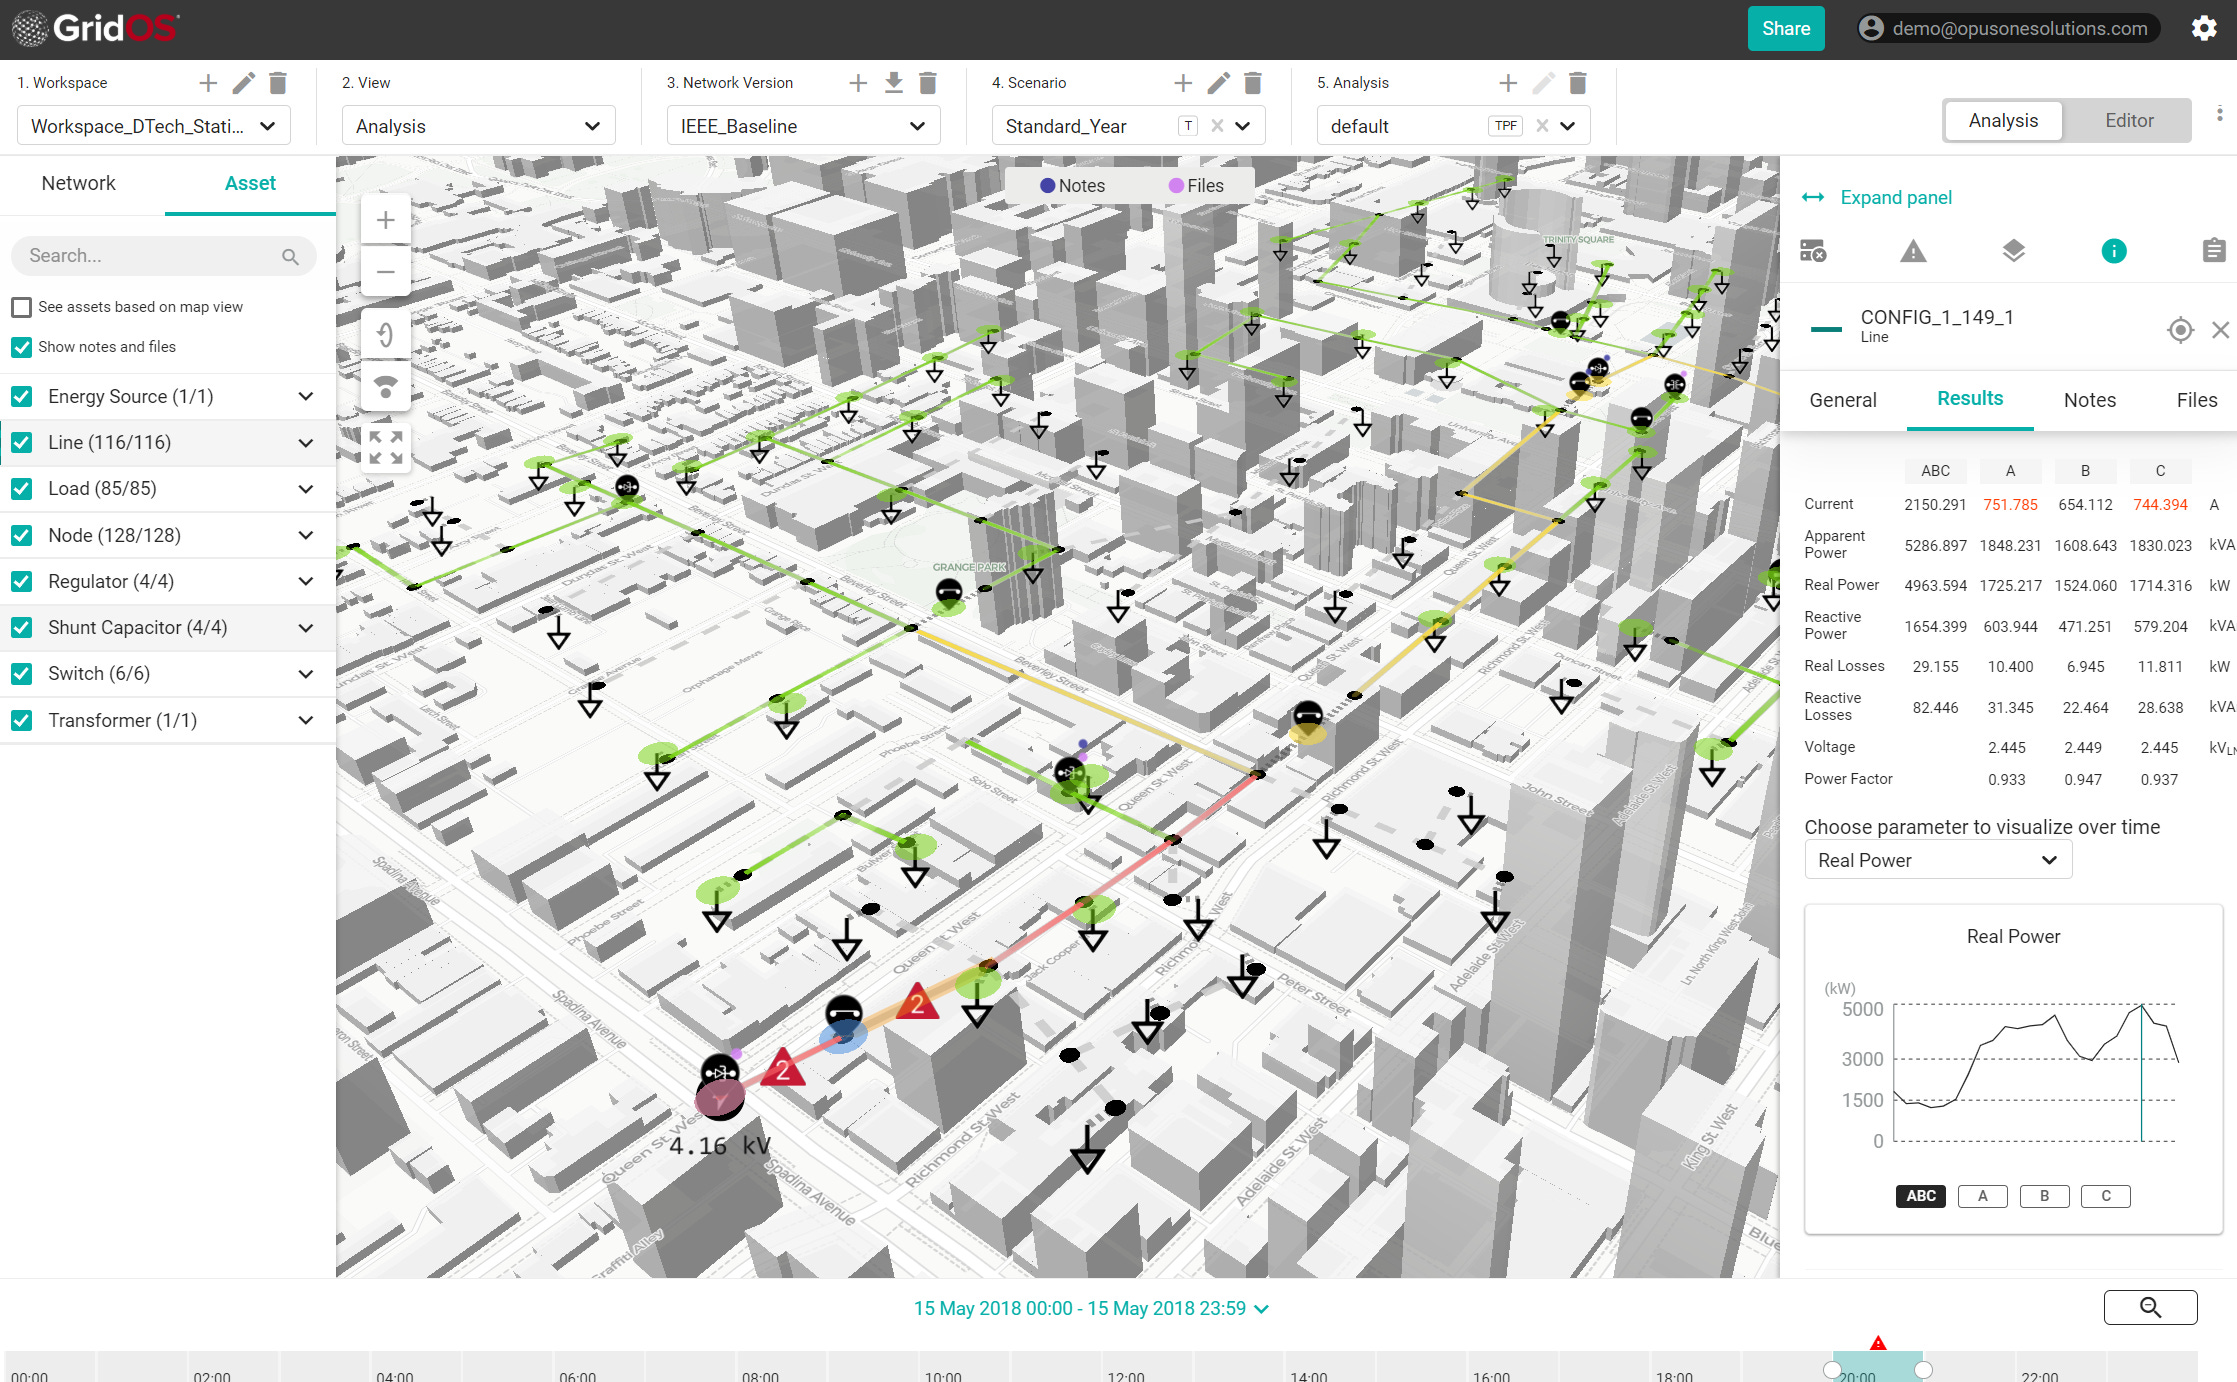Image resolution: width=2237 pixels, height=1382 pixels.
Task: Open the IEEE_Baseline network version dropdown
Action: pos(802,126)
